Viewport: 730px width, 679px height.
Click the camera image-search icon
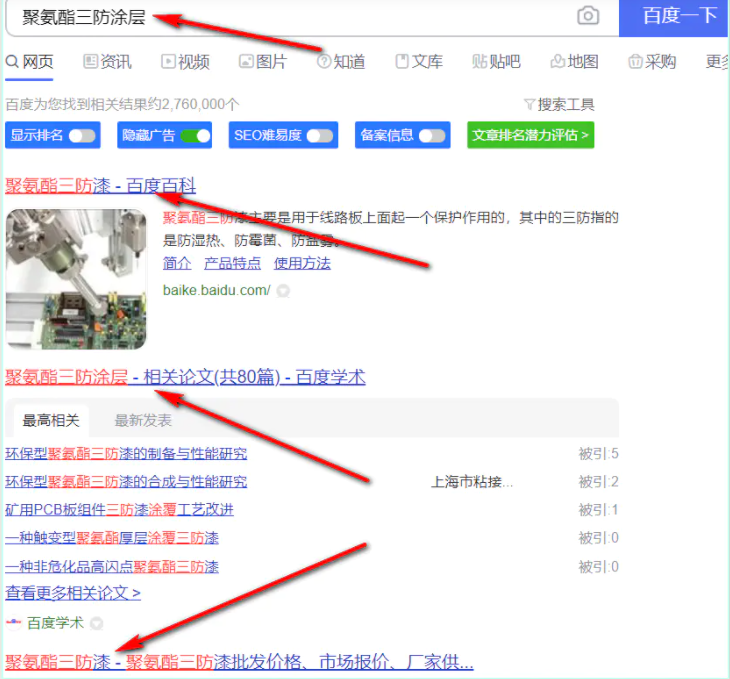(588, 16)
